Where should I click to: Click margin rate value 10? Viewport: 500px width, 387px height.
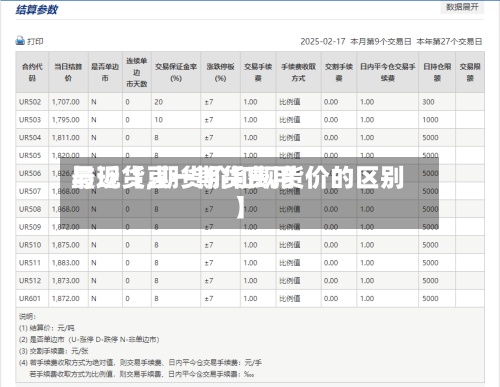[159, 120]
